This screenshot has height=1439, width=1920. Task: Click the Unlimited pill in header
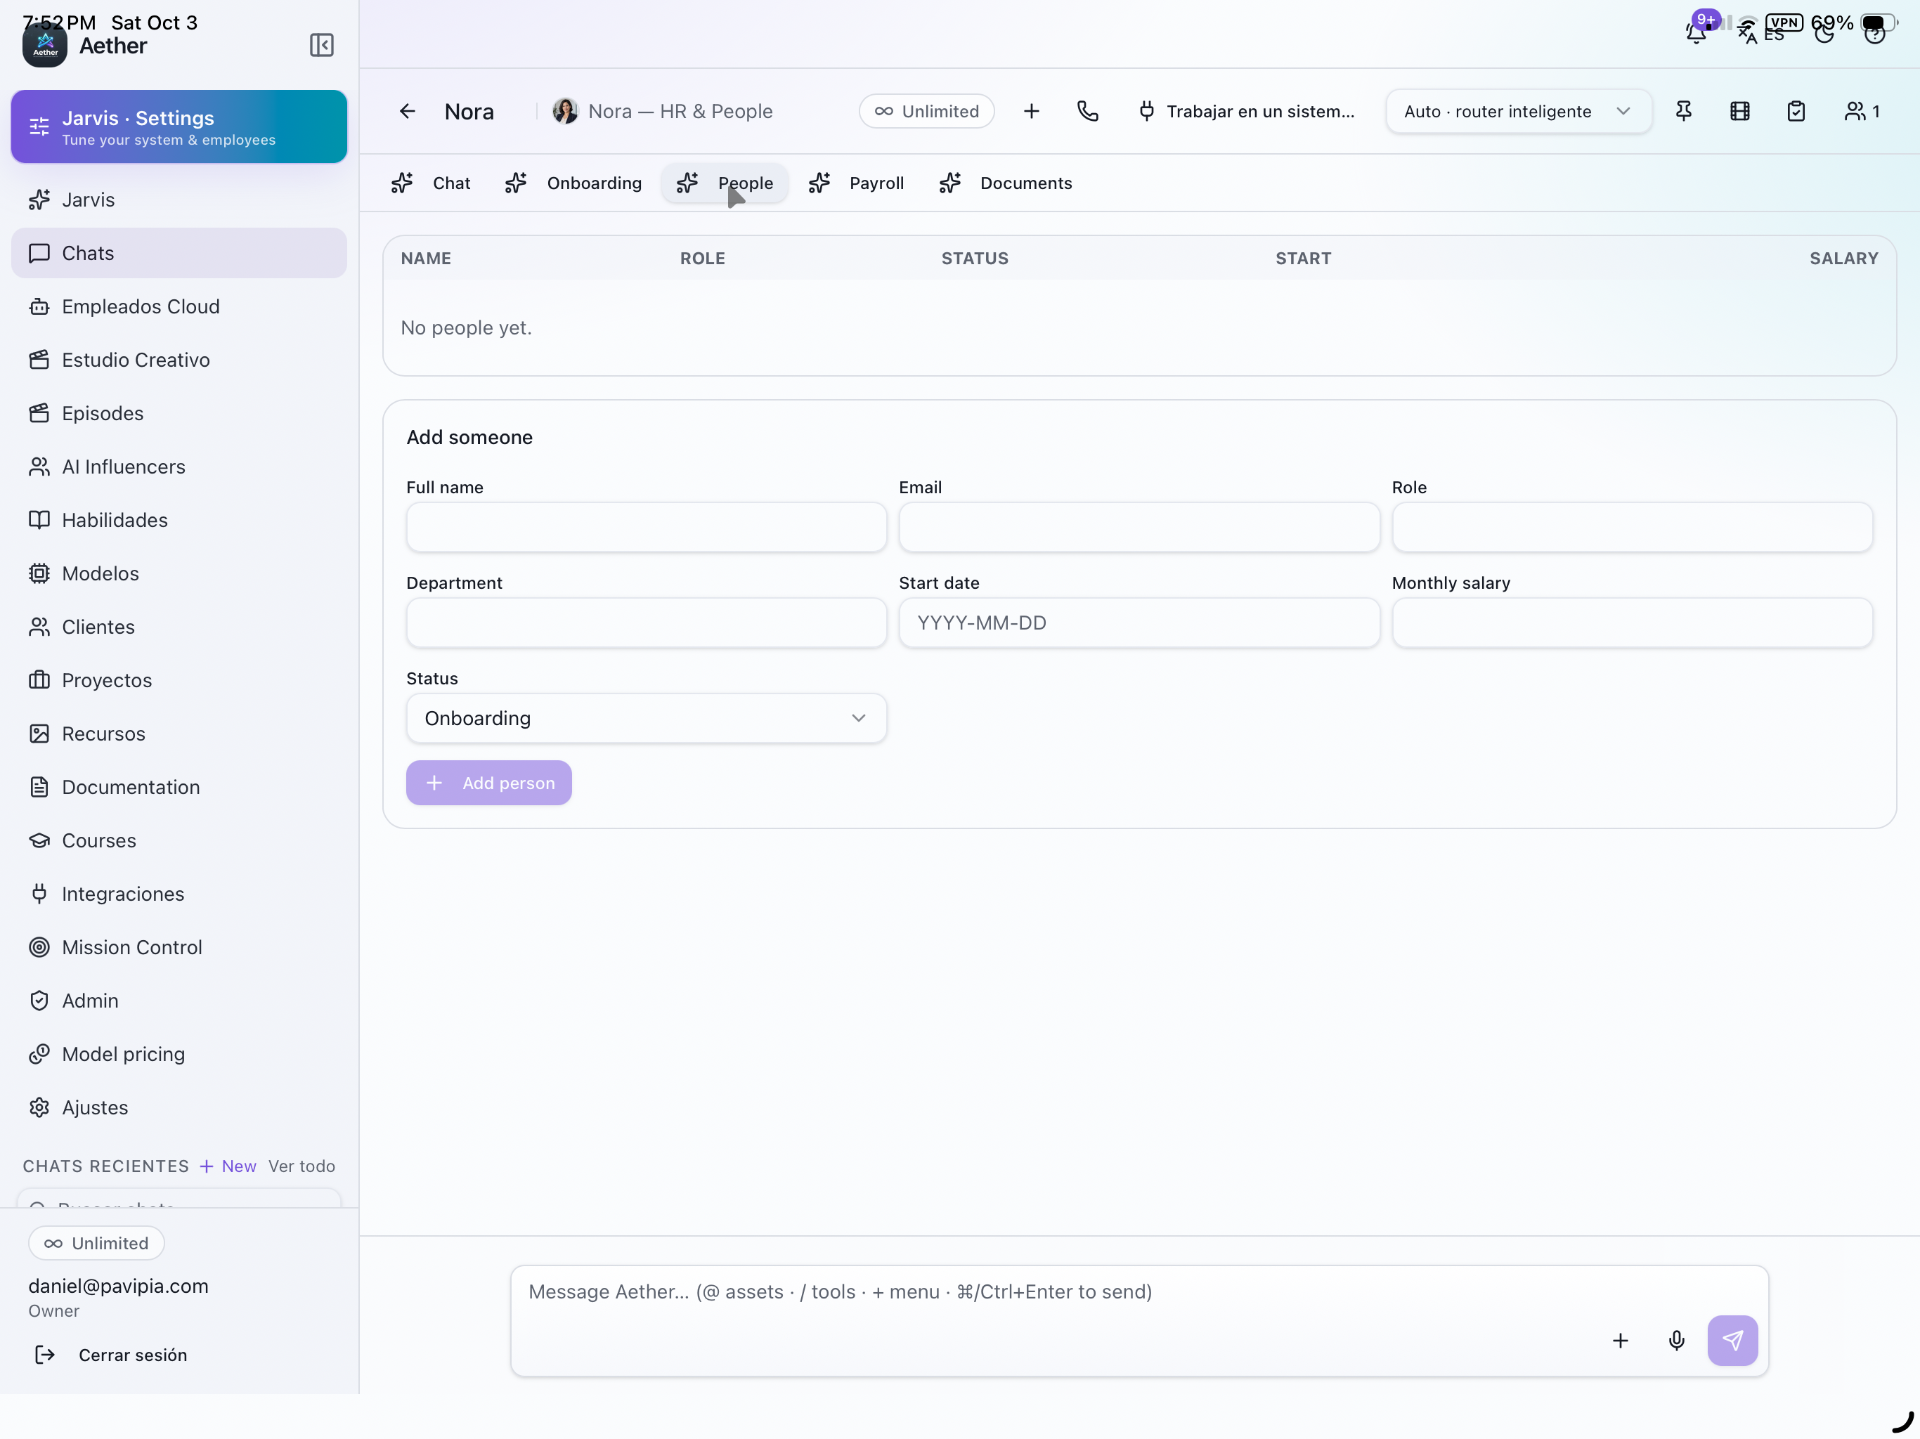926,111
